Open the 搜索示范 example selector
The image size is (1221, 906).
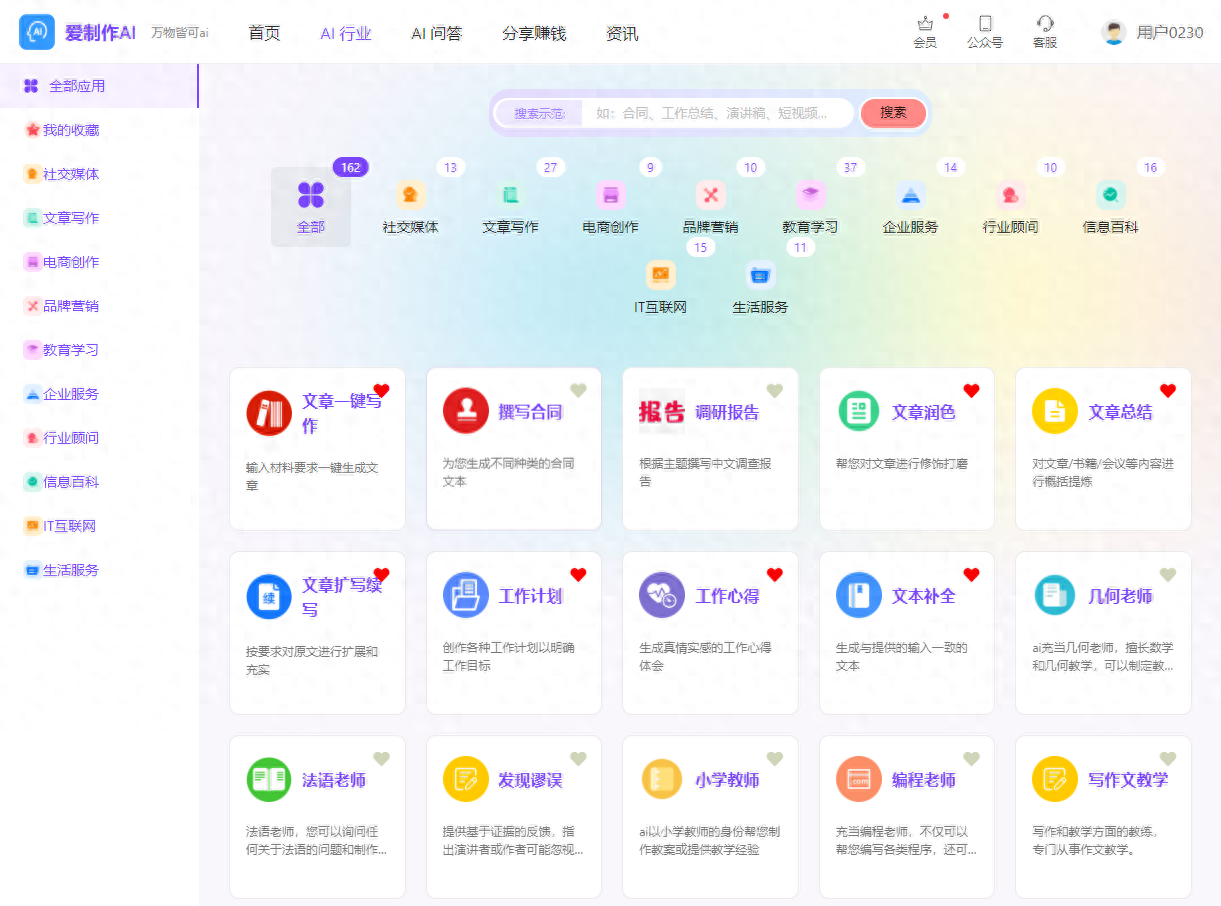[x=540, y=113]
